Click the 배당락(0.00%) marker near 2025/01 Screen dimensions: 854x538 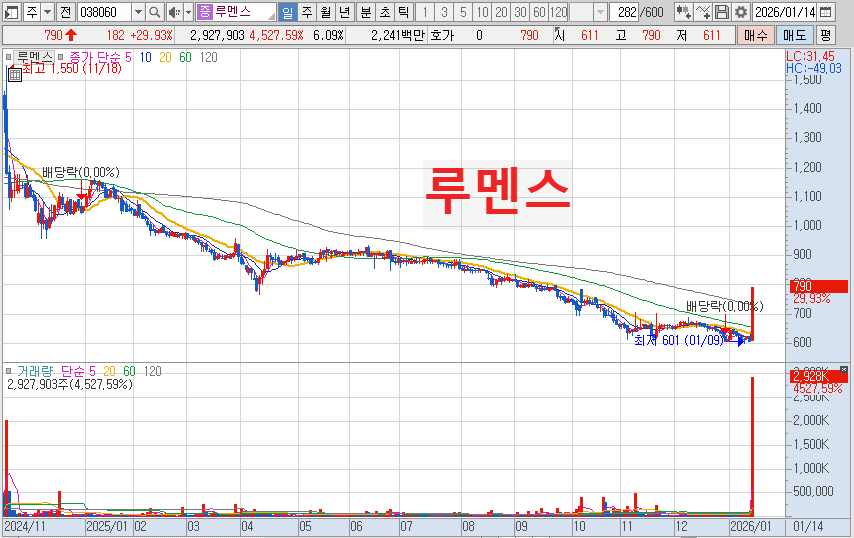click(x=81, y=173)
